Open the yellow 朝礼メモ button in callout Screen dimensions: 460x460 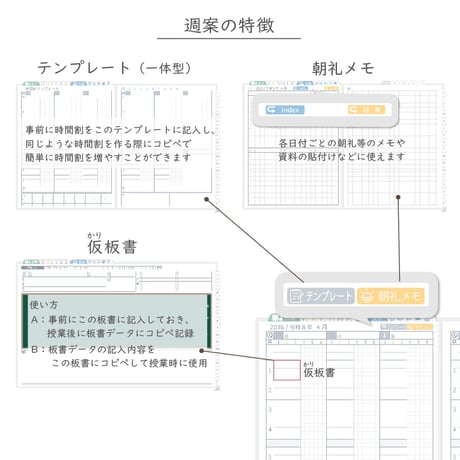(x=391, y=296)
